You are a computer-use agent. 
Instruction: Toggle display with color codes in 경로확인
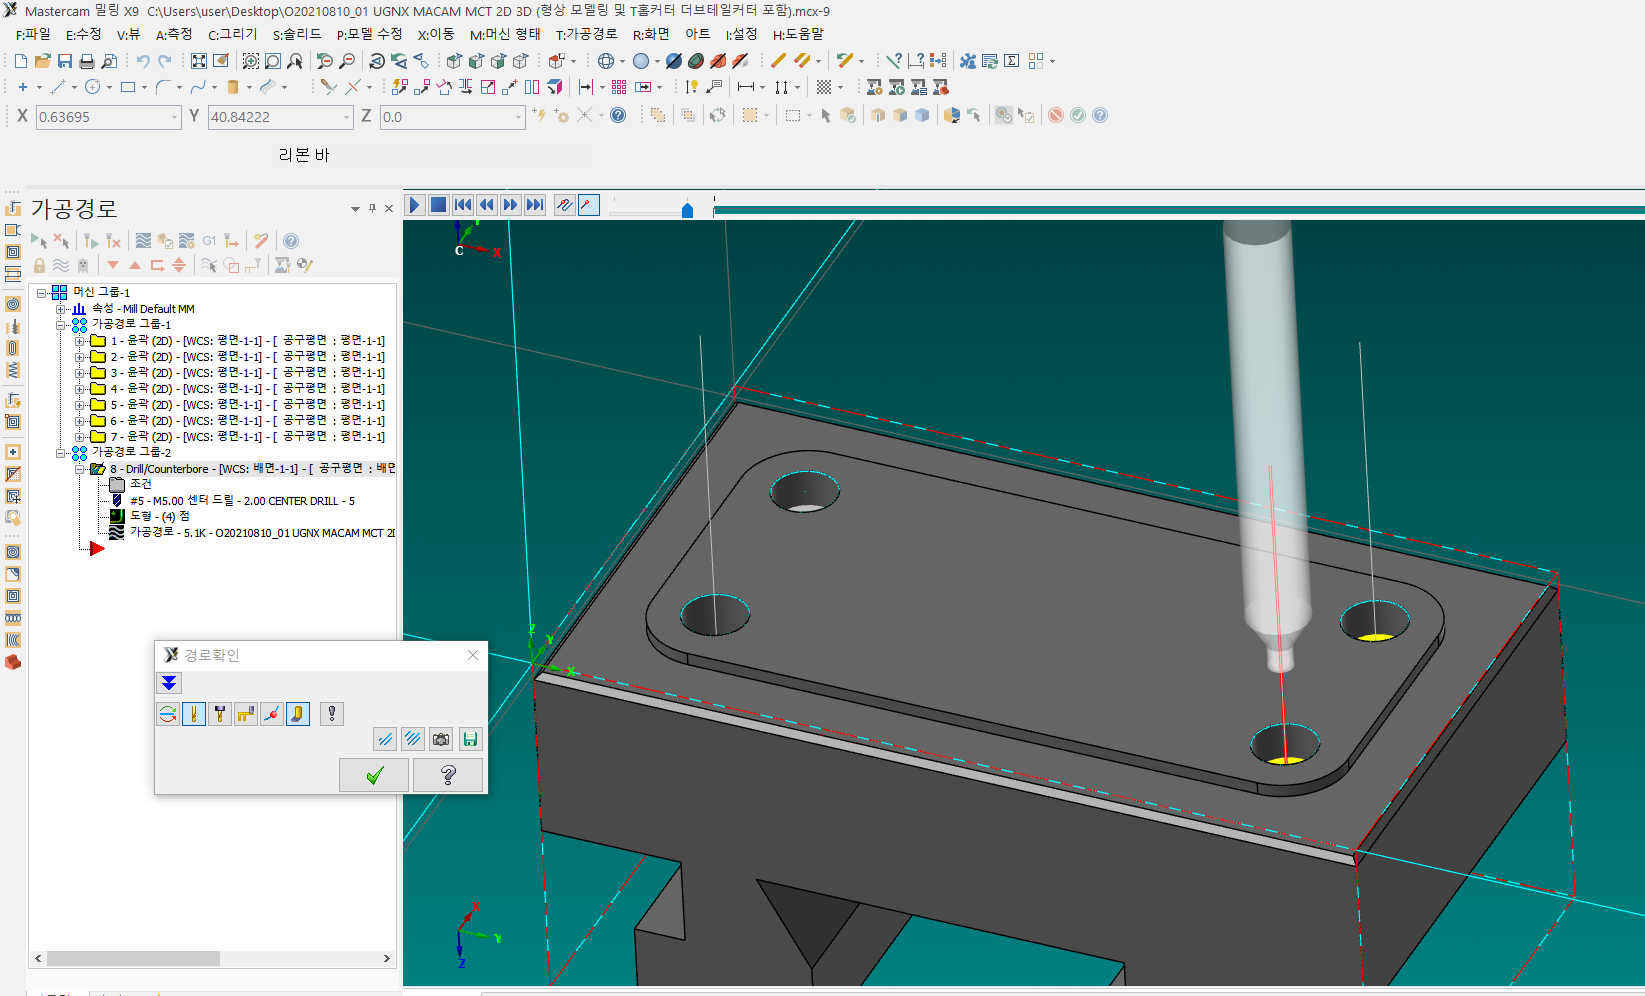pos(168,714)
